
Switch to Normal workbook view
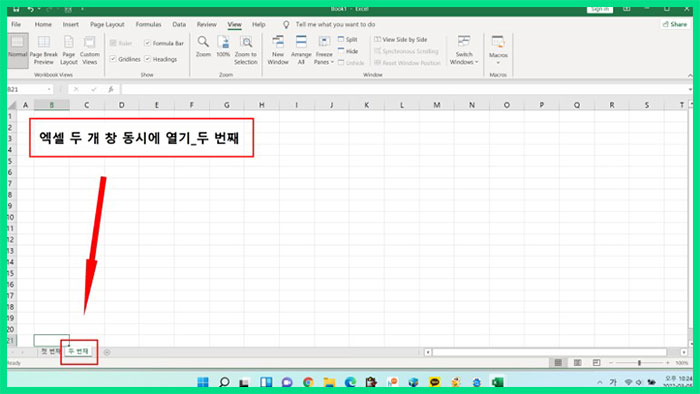pyautogui.click(x=18, y=50)
